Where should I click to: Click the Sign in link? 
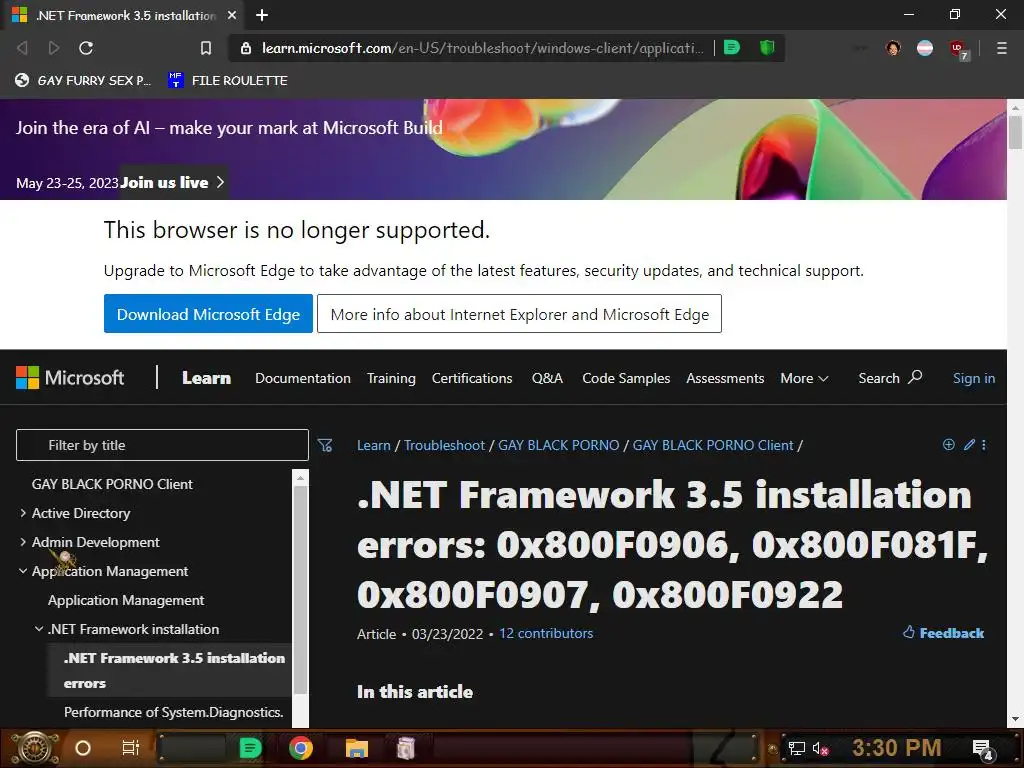click(x=974, y=378)
